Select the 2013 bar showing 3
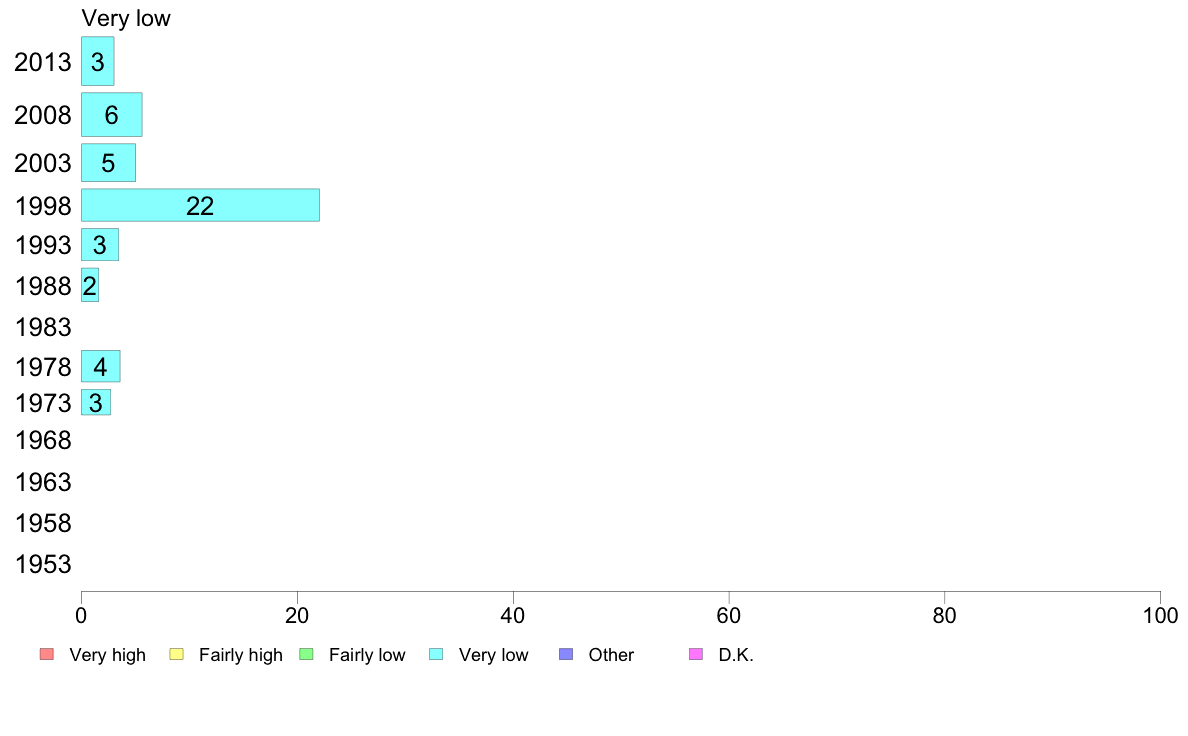The image size is (1188, 736). click(98, 61)
